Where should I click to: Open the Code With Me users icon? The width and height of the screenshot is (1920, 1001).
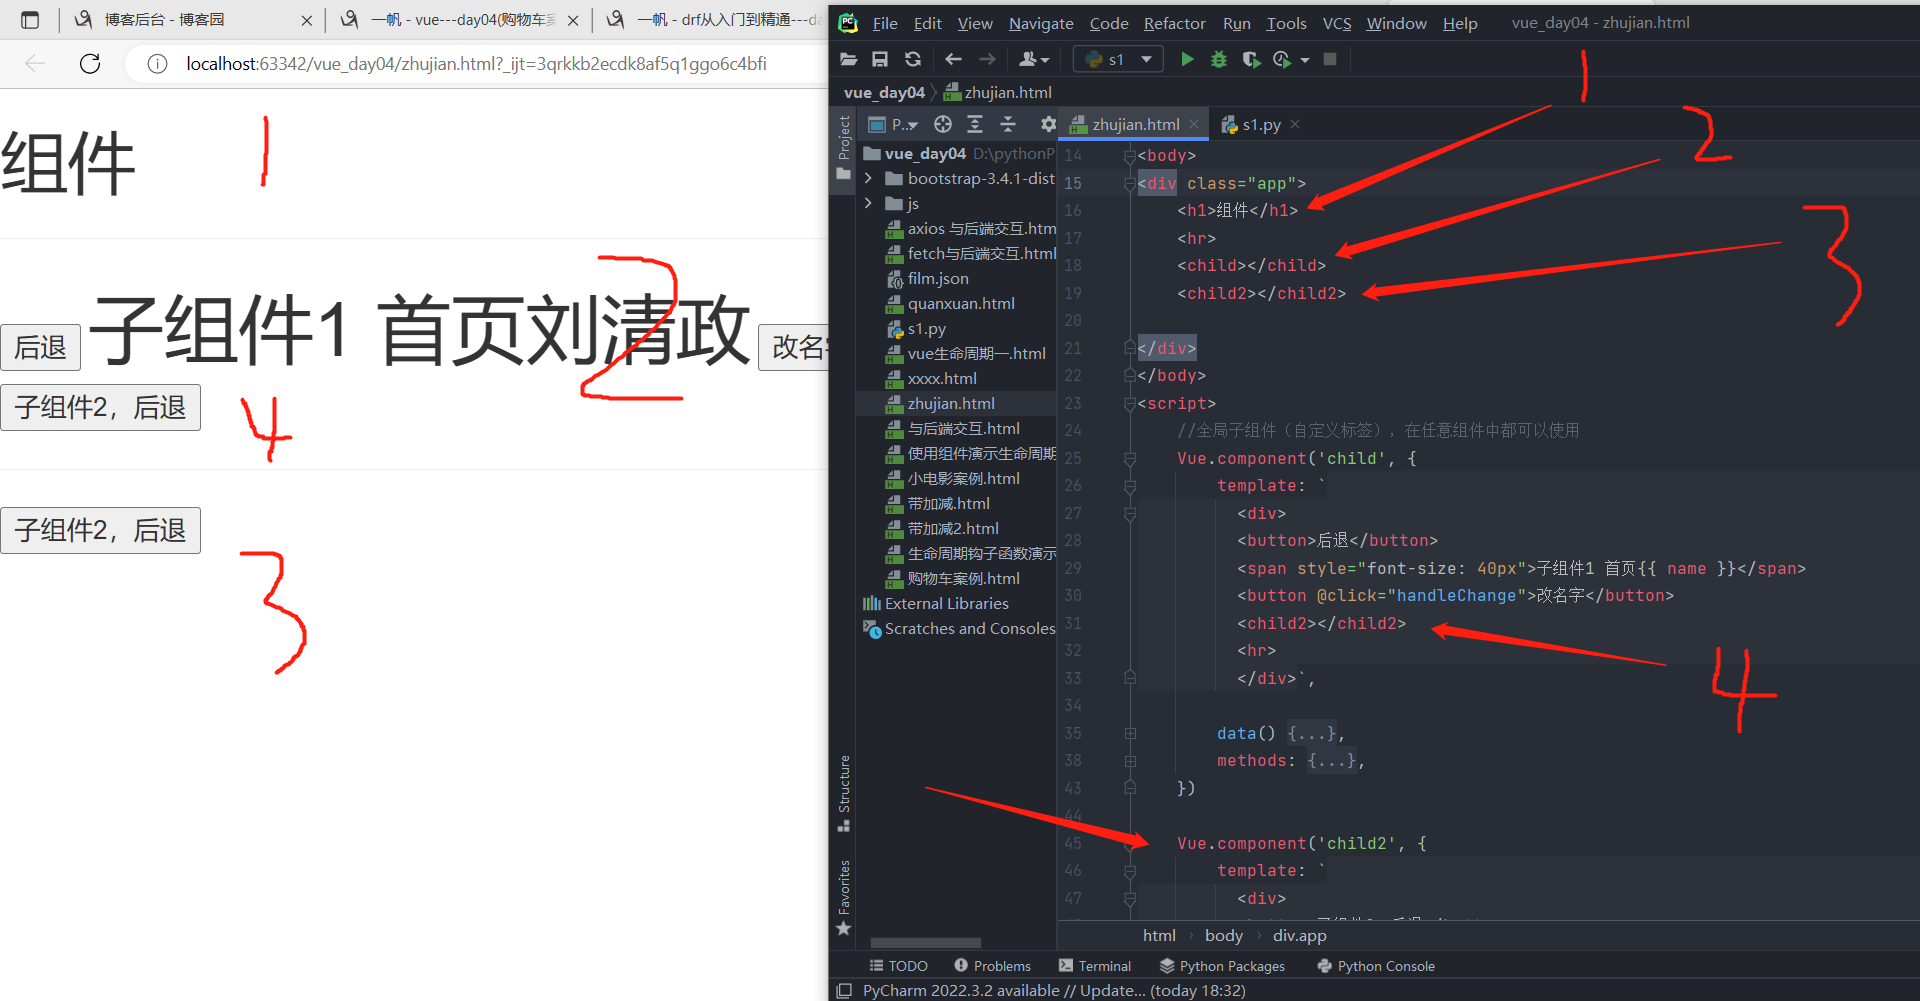[x=1034, y=60]
